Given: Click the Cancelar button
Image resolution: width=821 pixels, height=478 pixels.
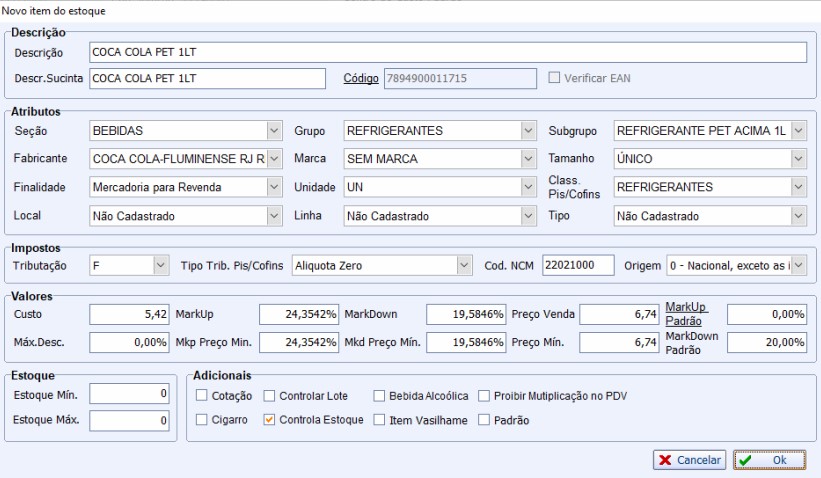Looking at the screenshot, I should pyautogui.click(x=690, y=460).
